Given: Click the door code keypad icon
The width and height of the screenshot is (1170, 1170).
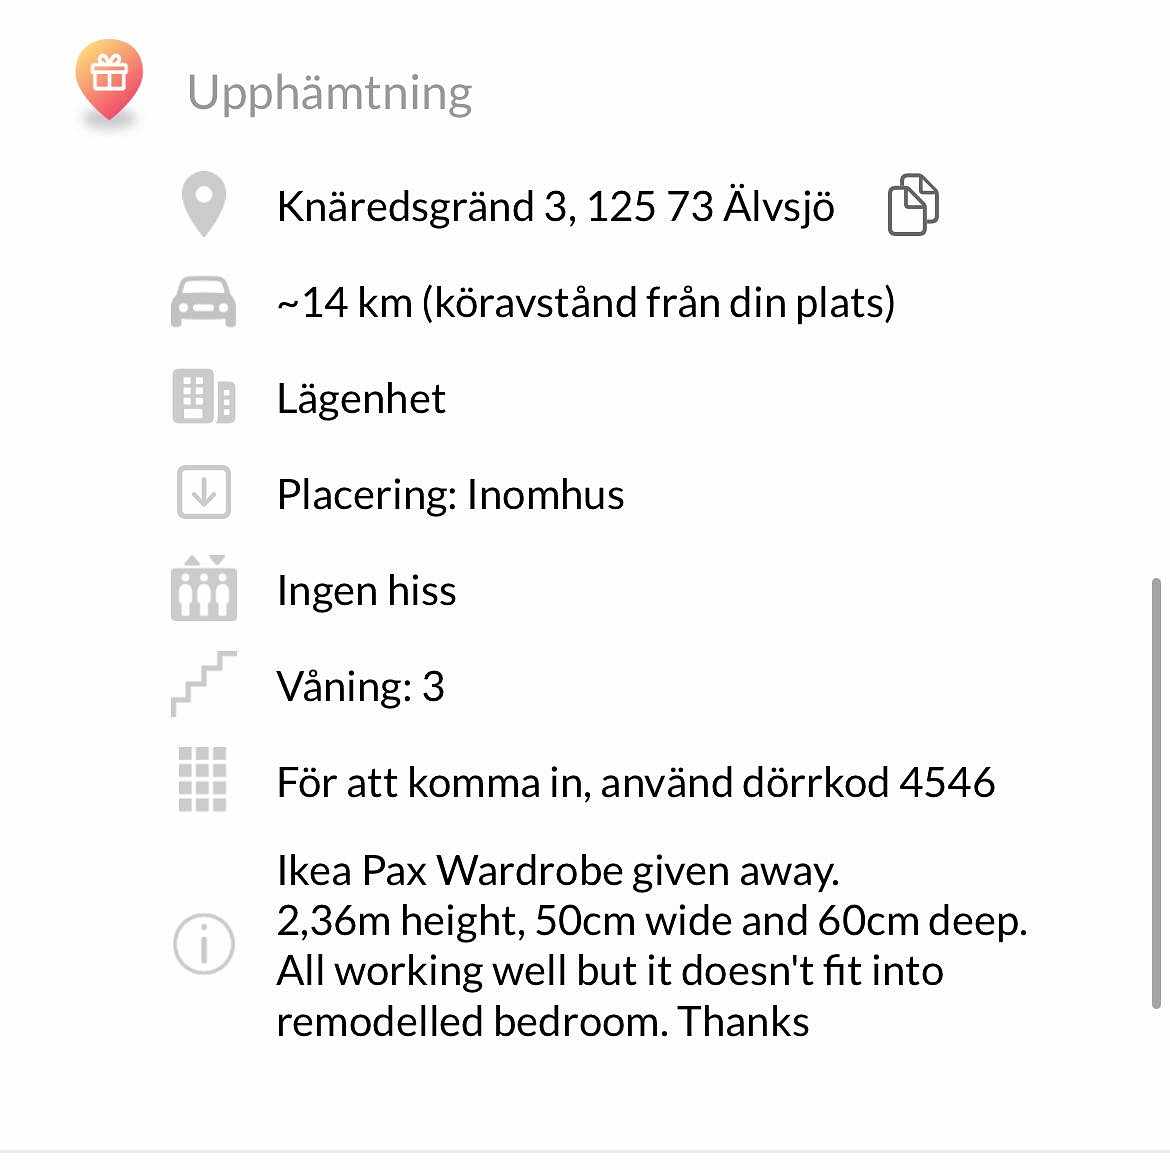Looking at the screenshot, I should point(203,780).
